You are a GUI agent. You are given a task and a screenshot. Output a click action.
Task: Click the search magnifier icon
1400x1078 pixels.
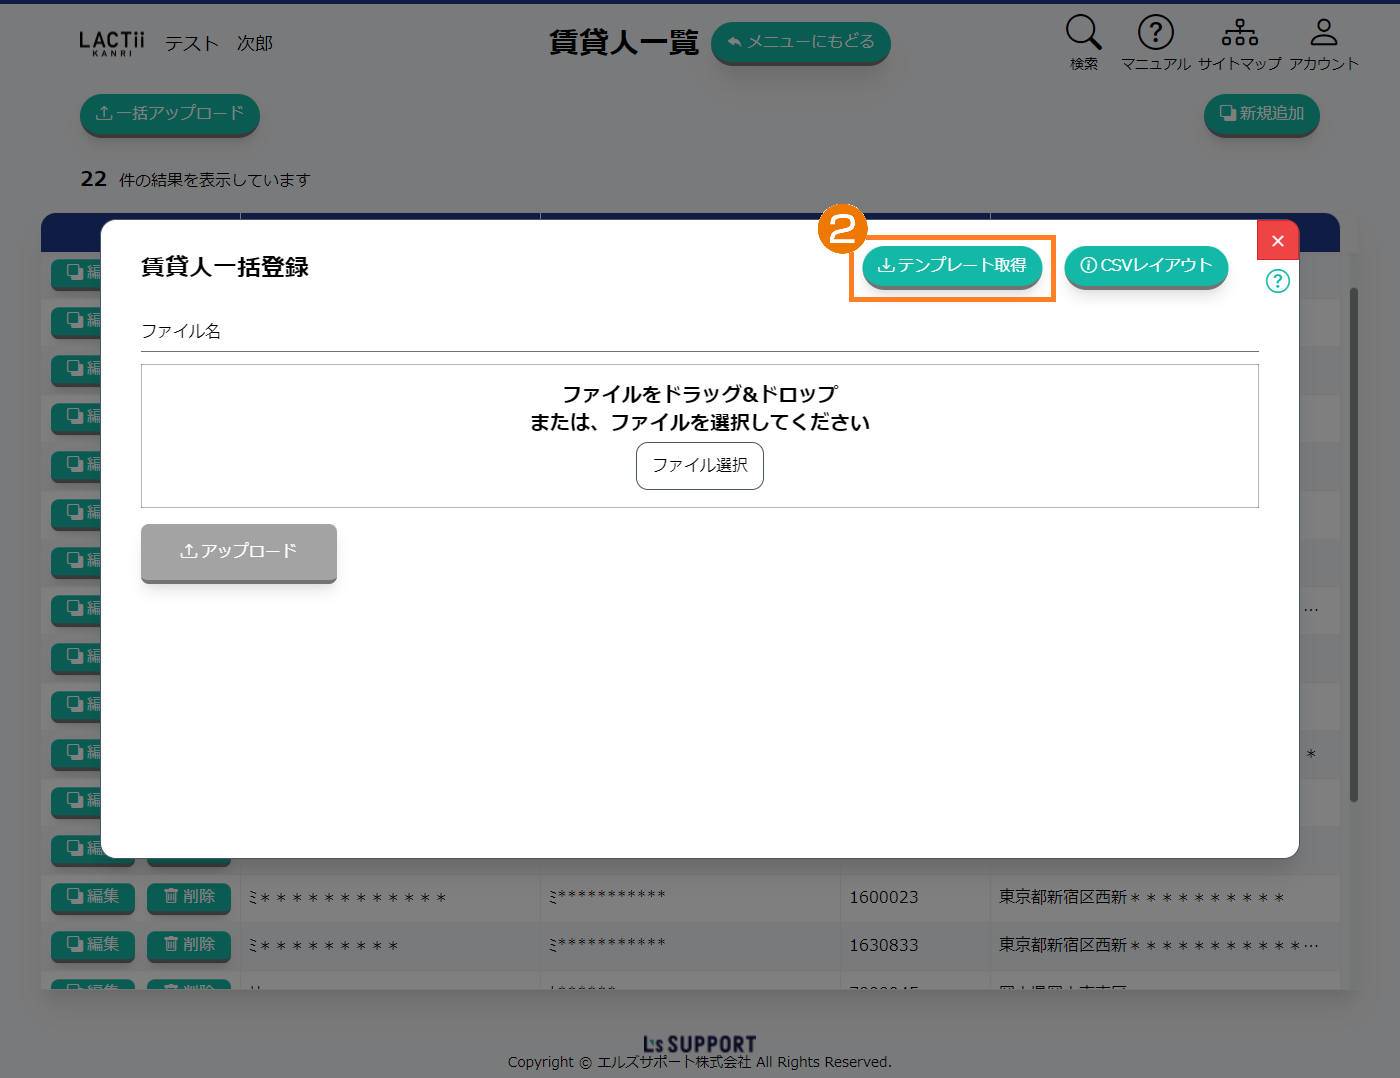click(1083, 33)
